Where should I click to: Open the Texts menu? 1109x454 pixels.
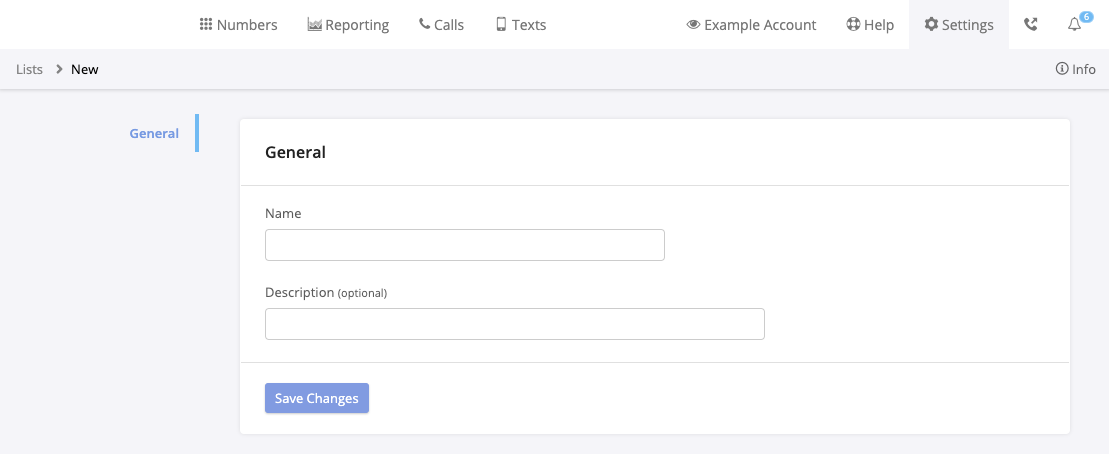pyautogui.click(x=521, y=25)
